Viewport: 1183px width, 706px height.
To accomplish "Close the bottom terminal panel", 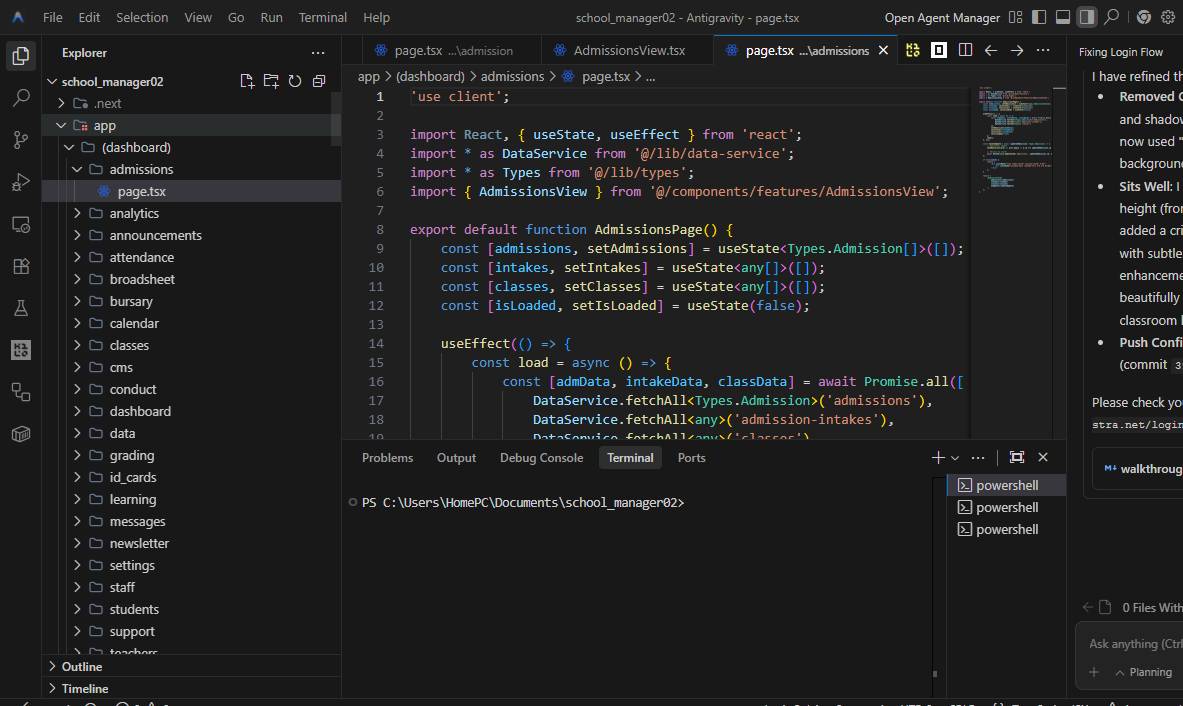I will (x=1043, y=457).
